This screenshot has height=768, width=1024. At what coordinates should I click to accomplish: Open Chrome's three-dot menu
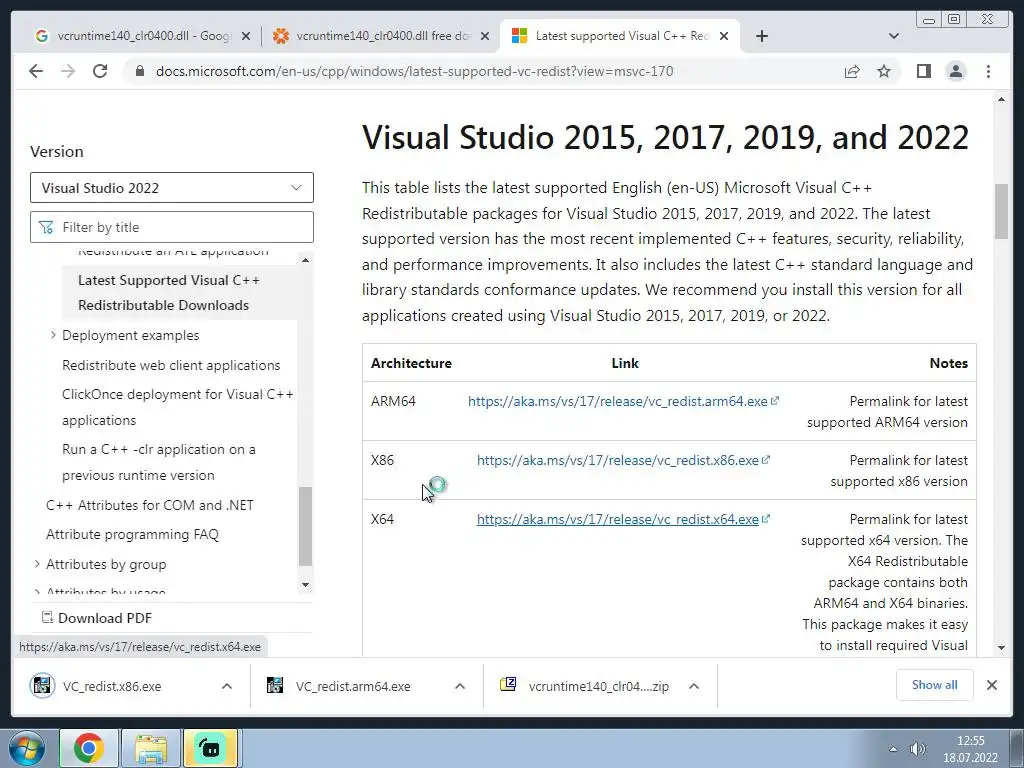pyautogui.click(x=988, y=71)
